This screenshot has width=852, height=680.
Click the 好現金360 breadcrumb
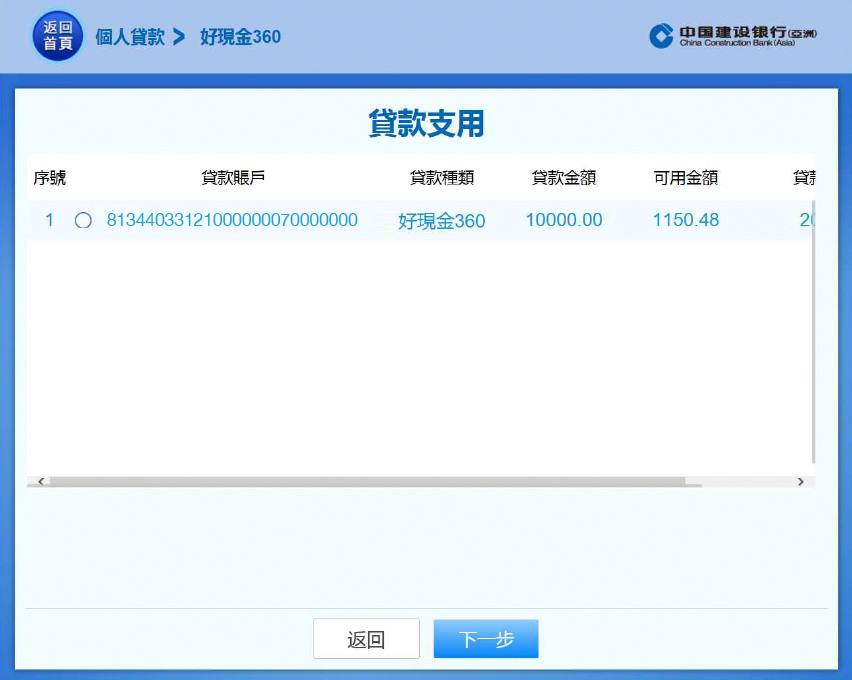pos(240,37)
